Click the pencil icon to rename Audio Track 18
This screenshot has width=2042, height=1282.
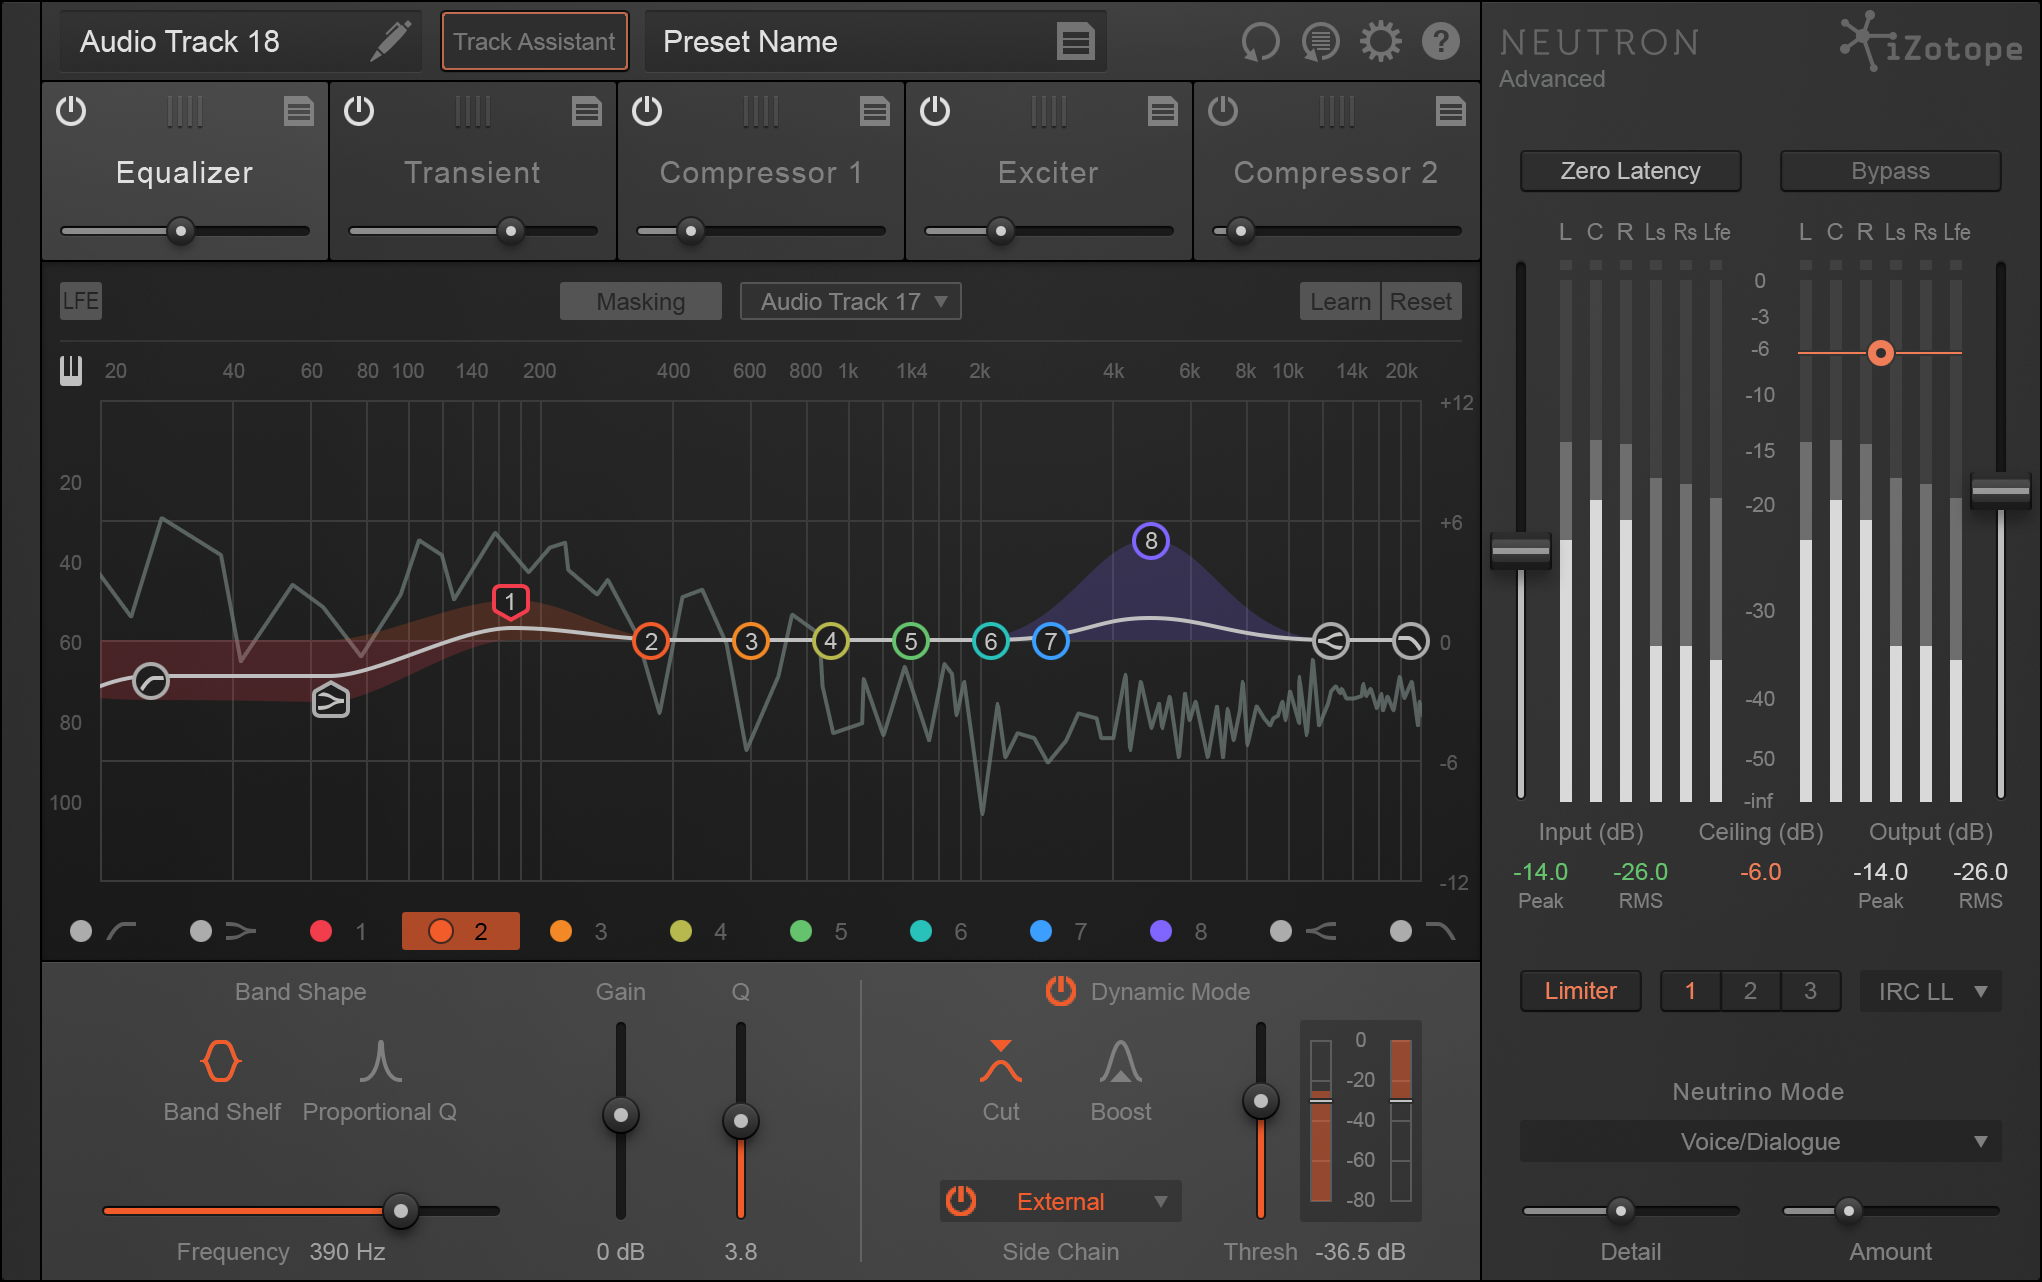tap(391, 41)
